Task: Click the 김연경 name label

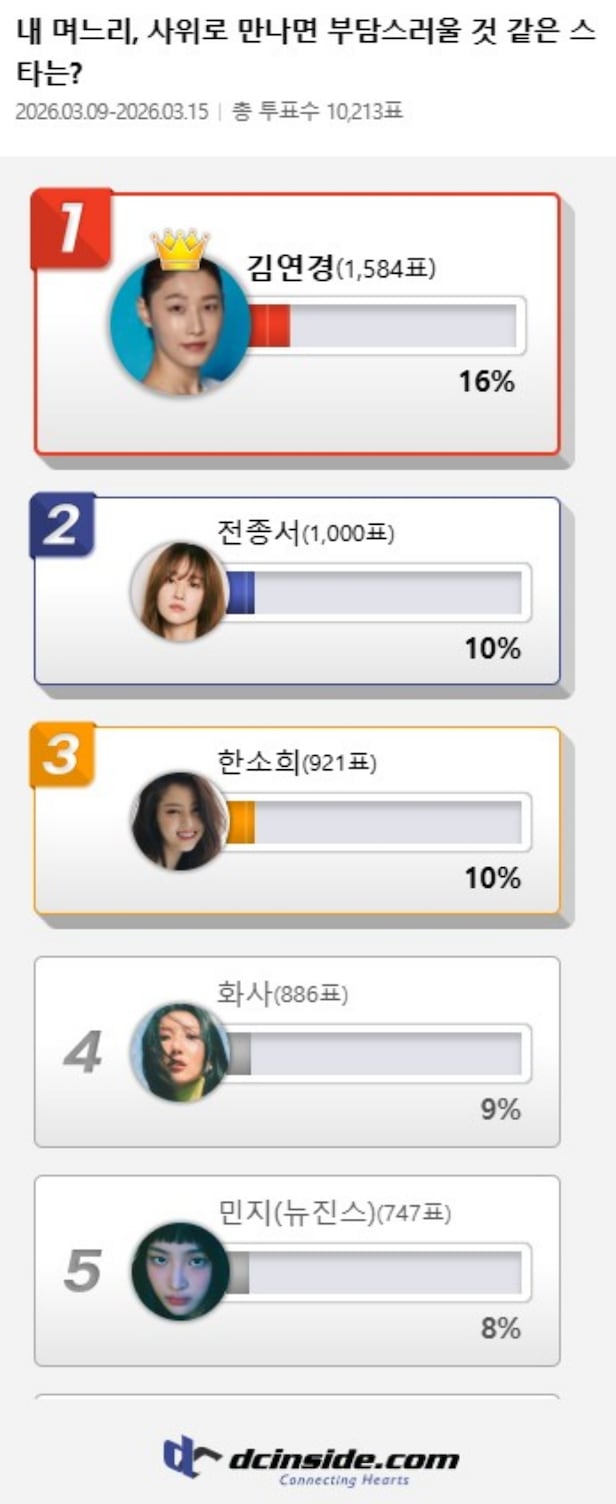Action: (289, 266)
